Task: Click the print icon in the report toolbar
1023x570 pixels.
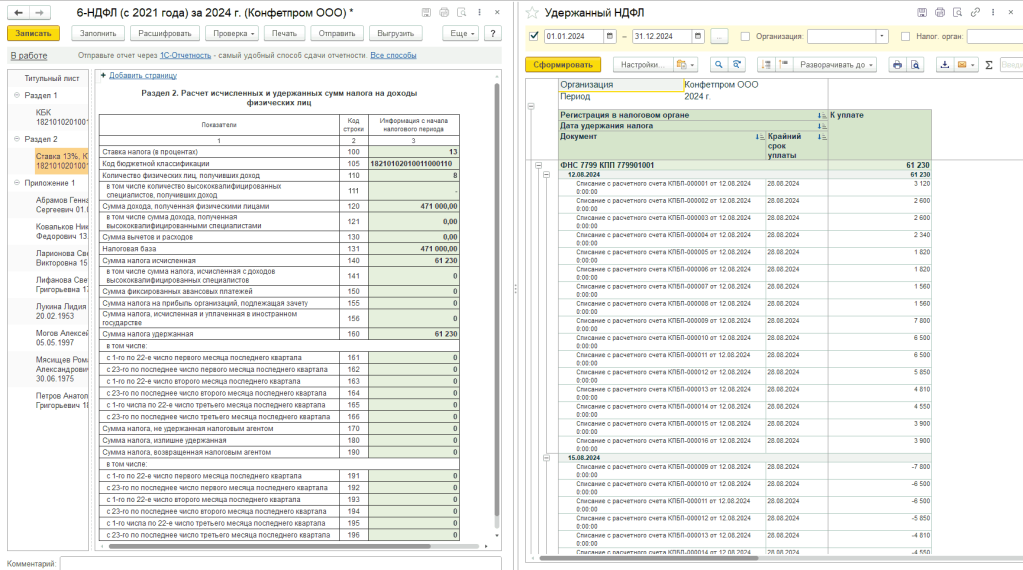Action: pyautogui.click(x=897, y=65)
